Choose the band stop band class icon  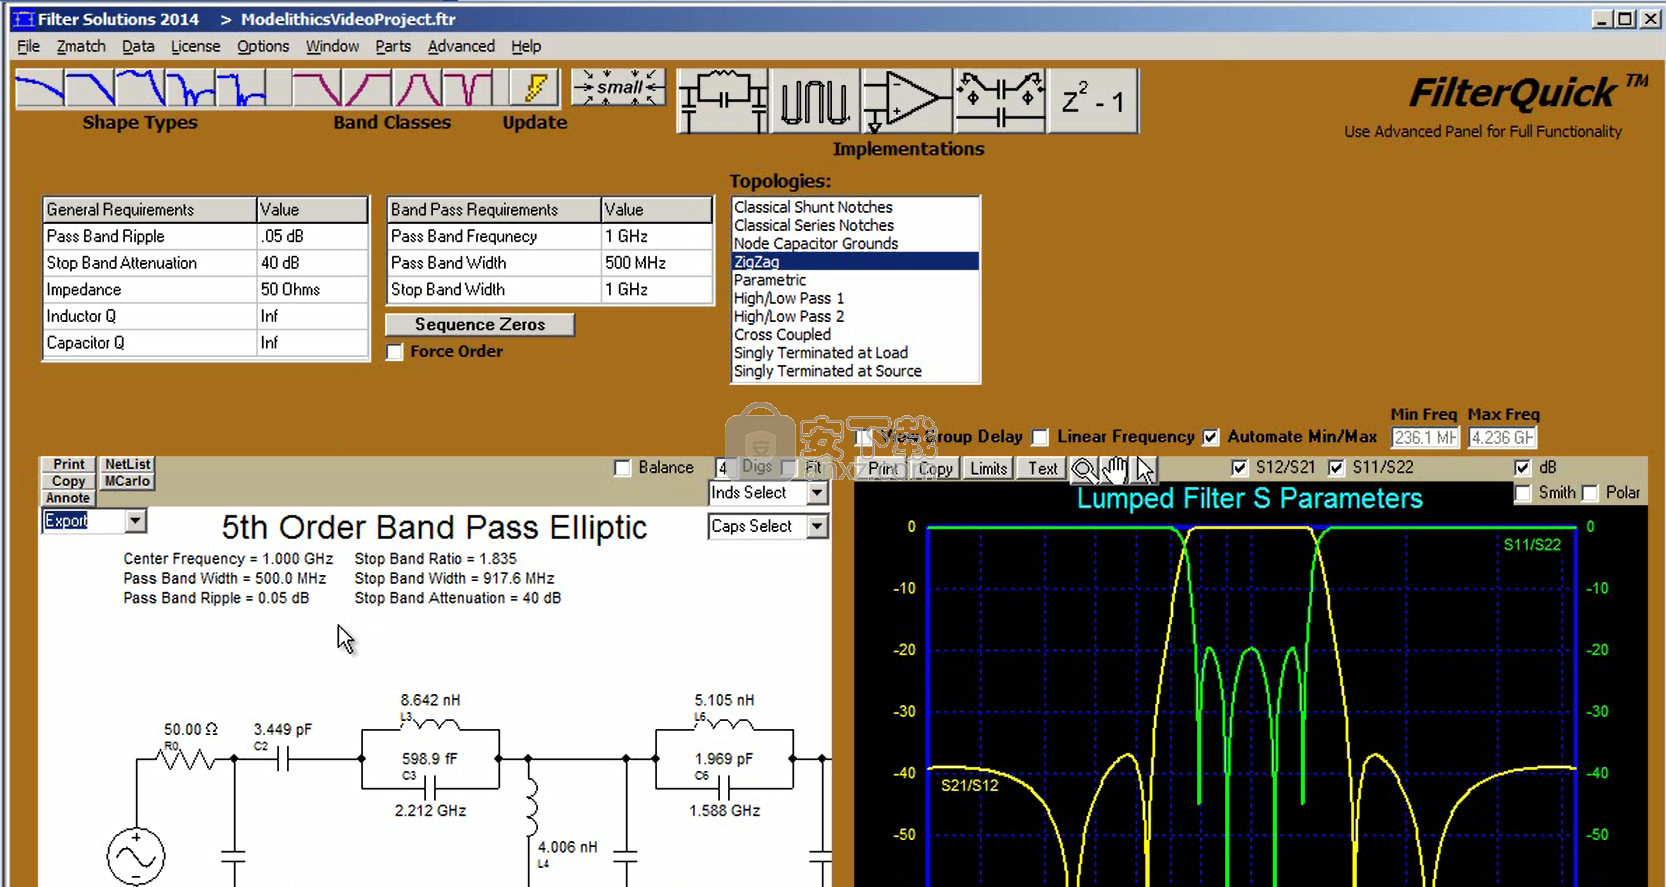tap(467, 89)
